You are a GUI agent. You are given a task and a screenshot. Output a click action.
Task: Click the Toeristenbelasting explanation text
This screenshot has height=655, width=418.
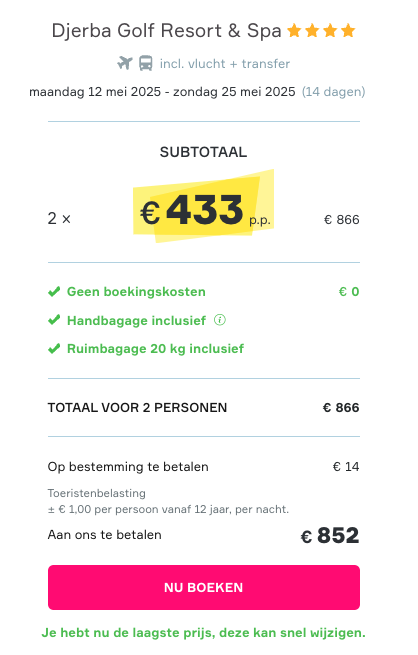[168, 501]
